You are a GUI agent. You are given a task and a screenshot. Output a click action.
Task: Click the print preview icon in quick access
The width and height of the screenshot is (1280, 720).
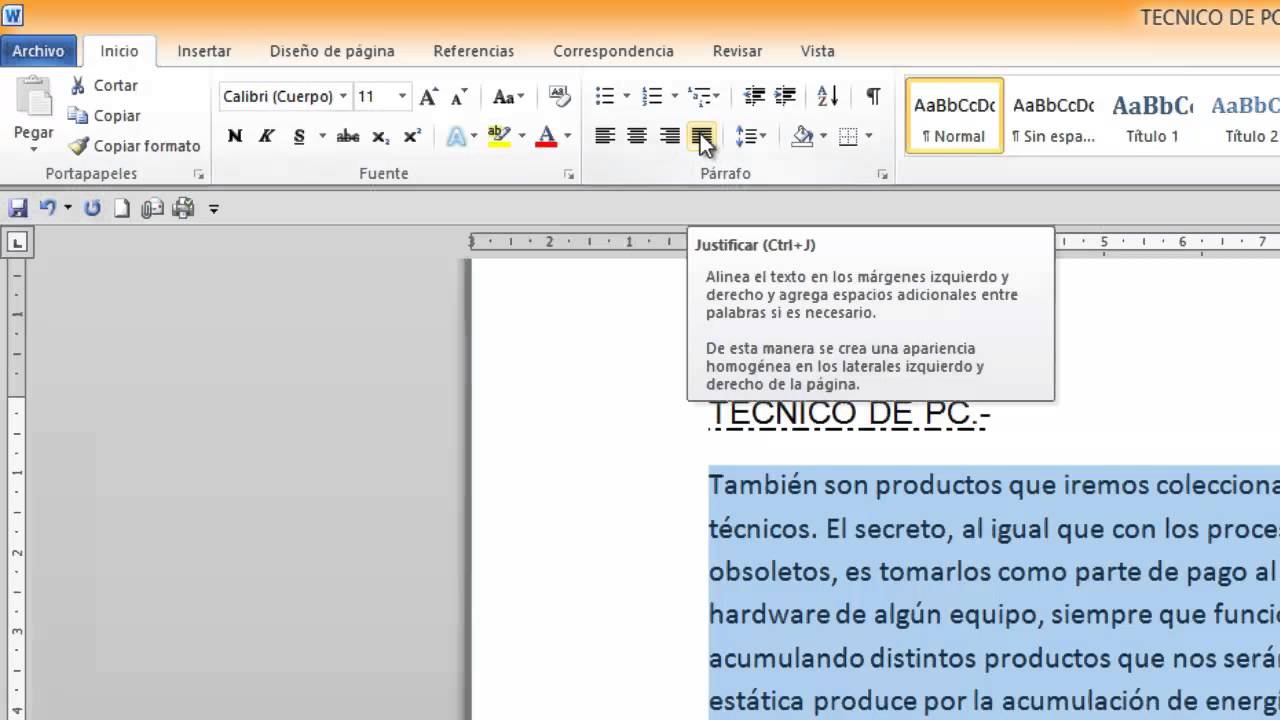click(152, 208)
